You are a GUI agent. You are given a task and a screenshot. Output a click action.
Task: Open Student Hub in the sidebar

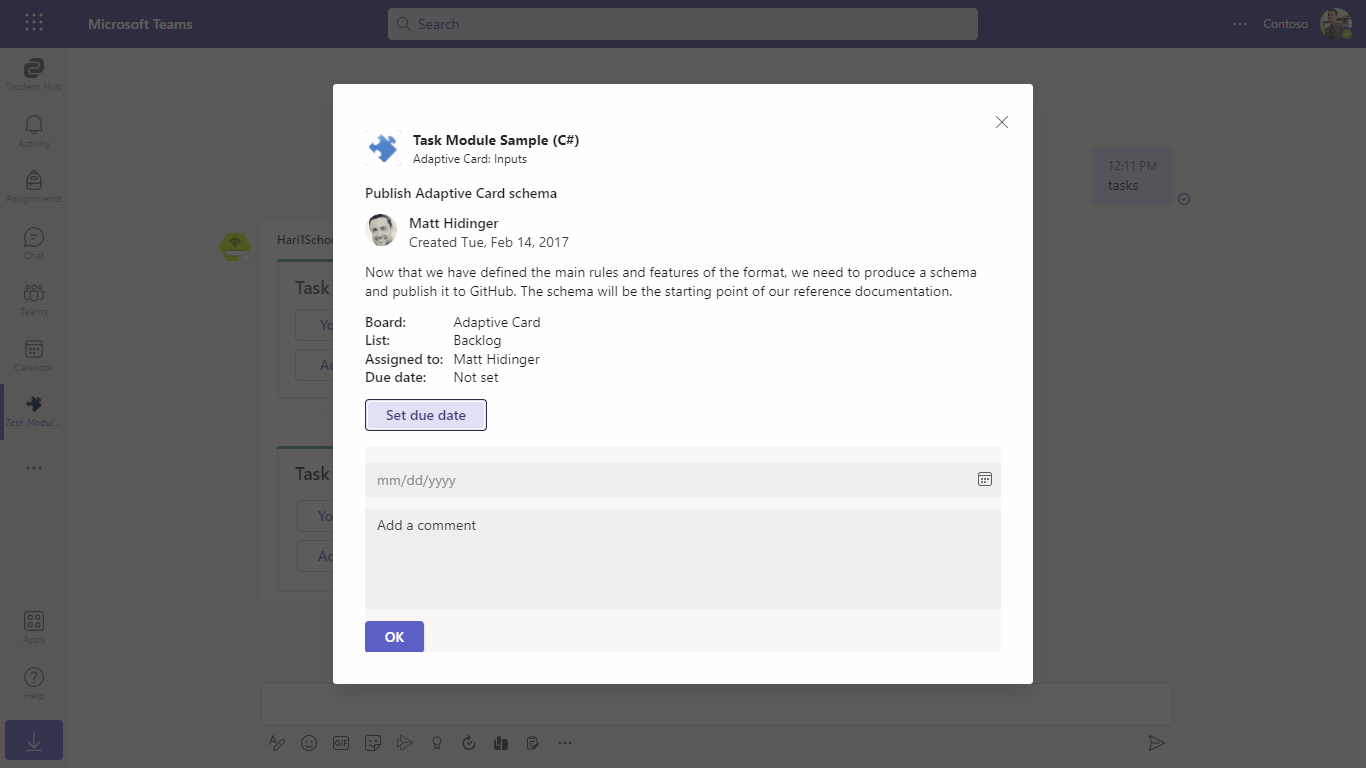(x=33, y=74)
